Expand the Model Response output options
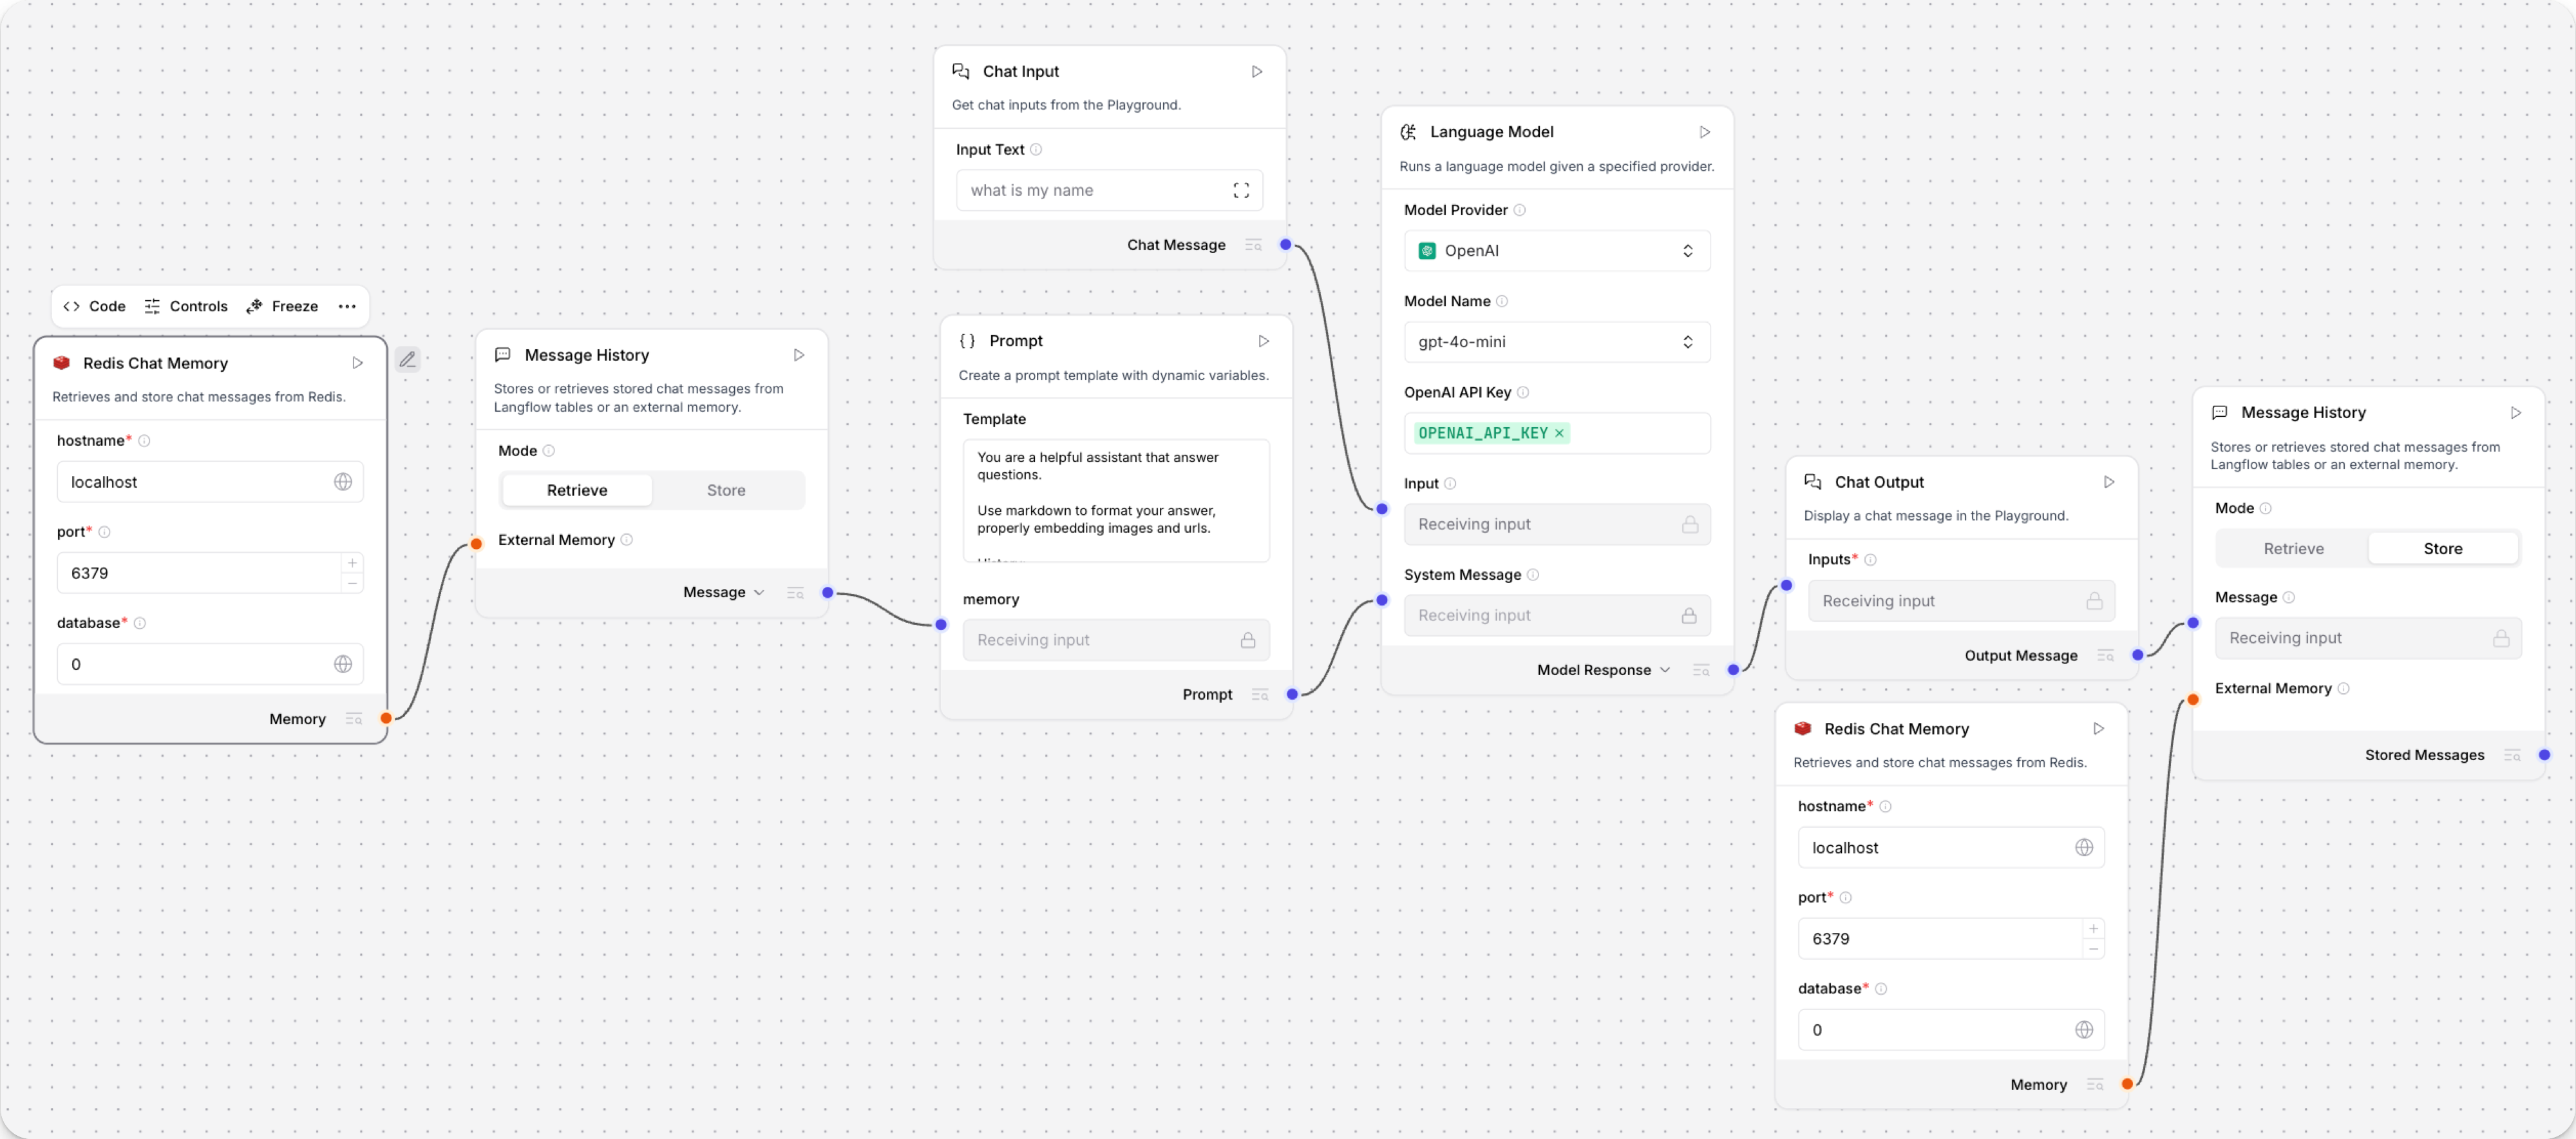The height and width of the screenshot is (1139, 2576). (x=1664, y=670)
